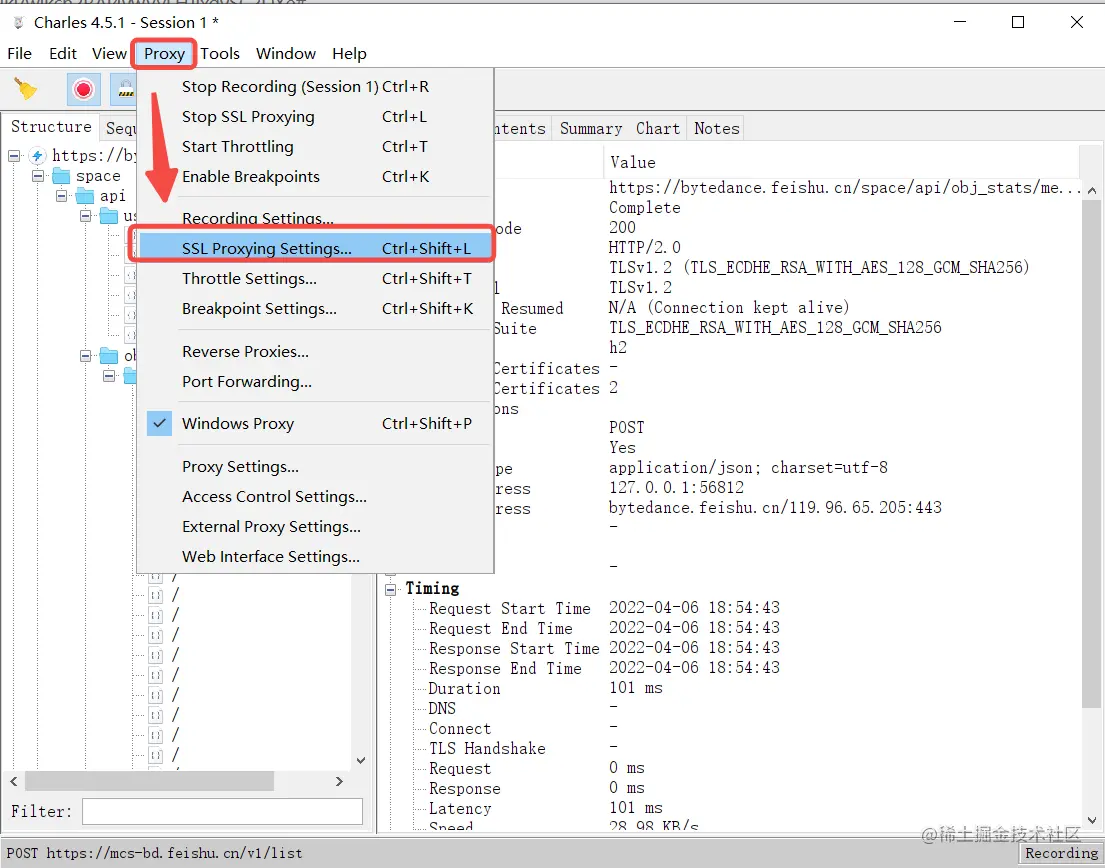Collapse the folder node starting with 'us'
Image resolution: width=1105 pixels, height=868 pixels.
pyautogui.click(x=86, y=216)
